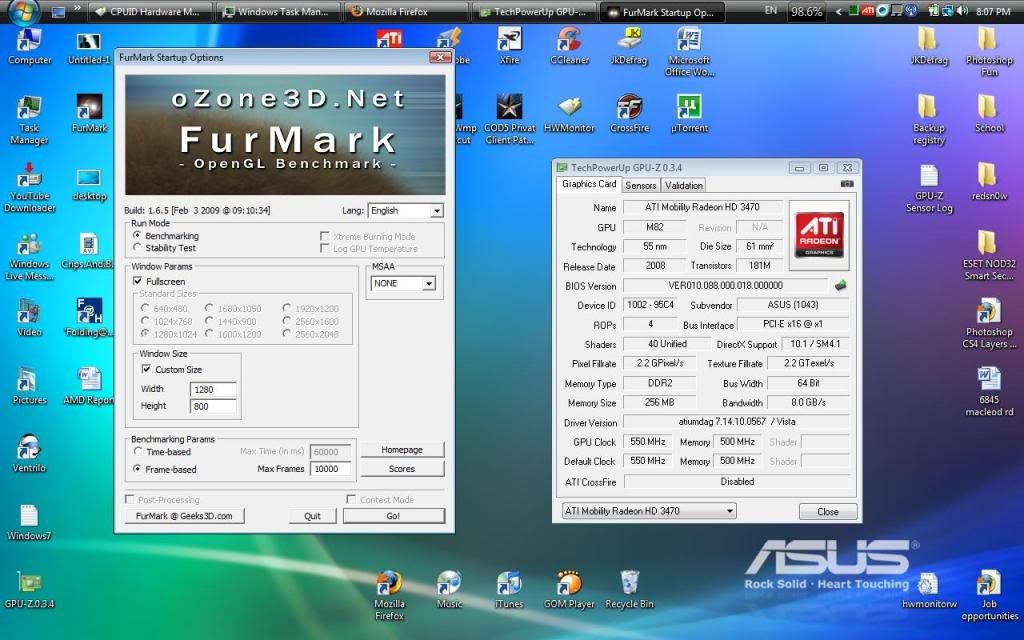1024x640 pixels.
Task: Open the FurMark desktop shortcut
Action: pos(89,112)
